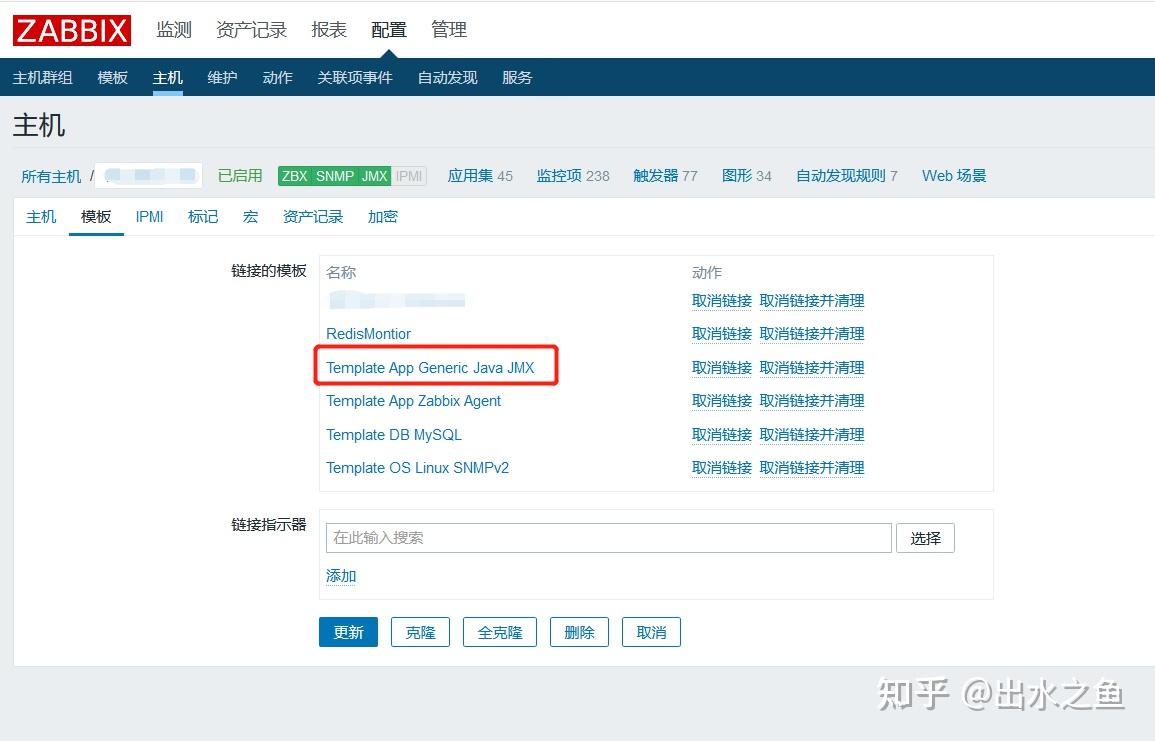This screenshot has width=1155, height=741.
Task: Click the grayed IPMI availability indicator
Action: (408, 176)
